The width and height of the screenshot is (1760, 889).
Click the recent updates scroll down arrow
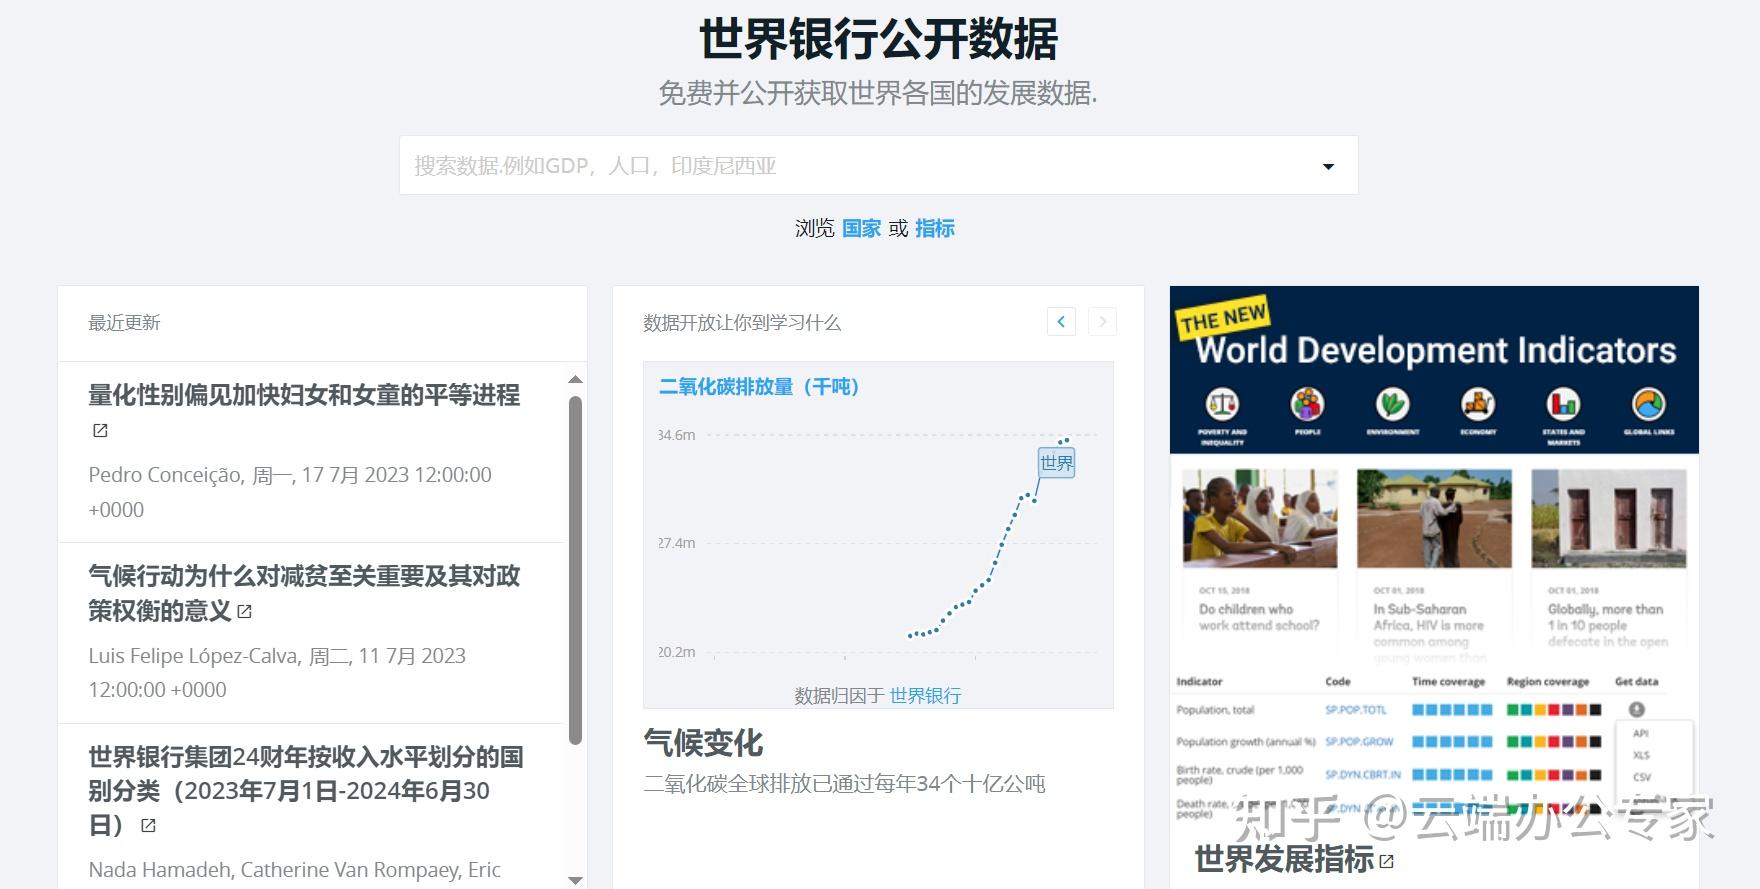point(575,880)
